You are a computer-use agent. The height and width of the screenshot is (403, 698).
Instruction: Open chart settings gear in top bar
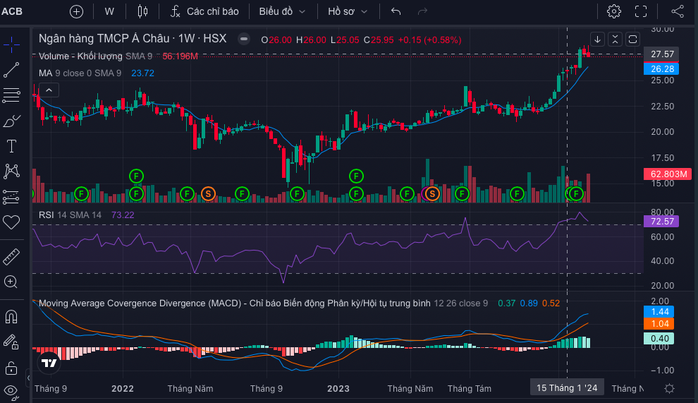pyautogui.click(x=614, y=12)
